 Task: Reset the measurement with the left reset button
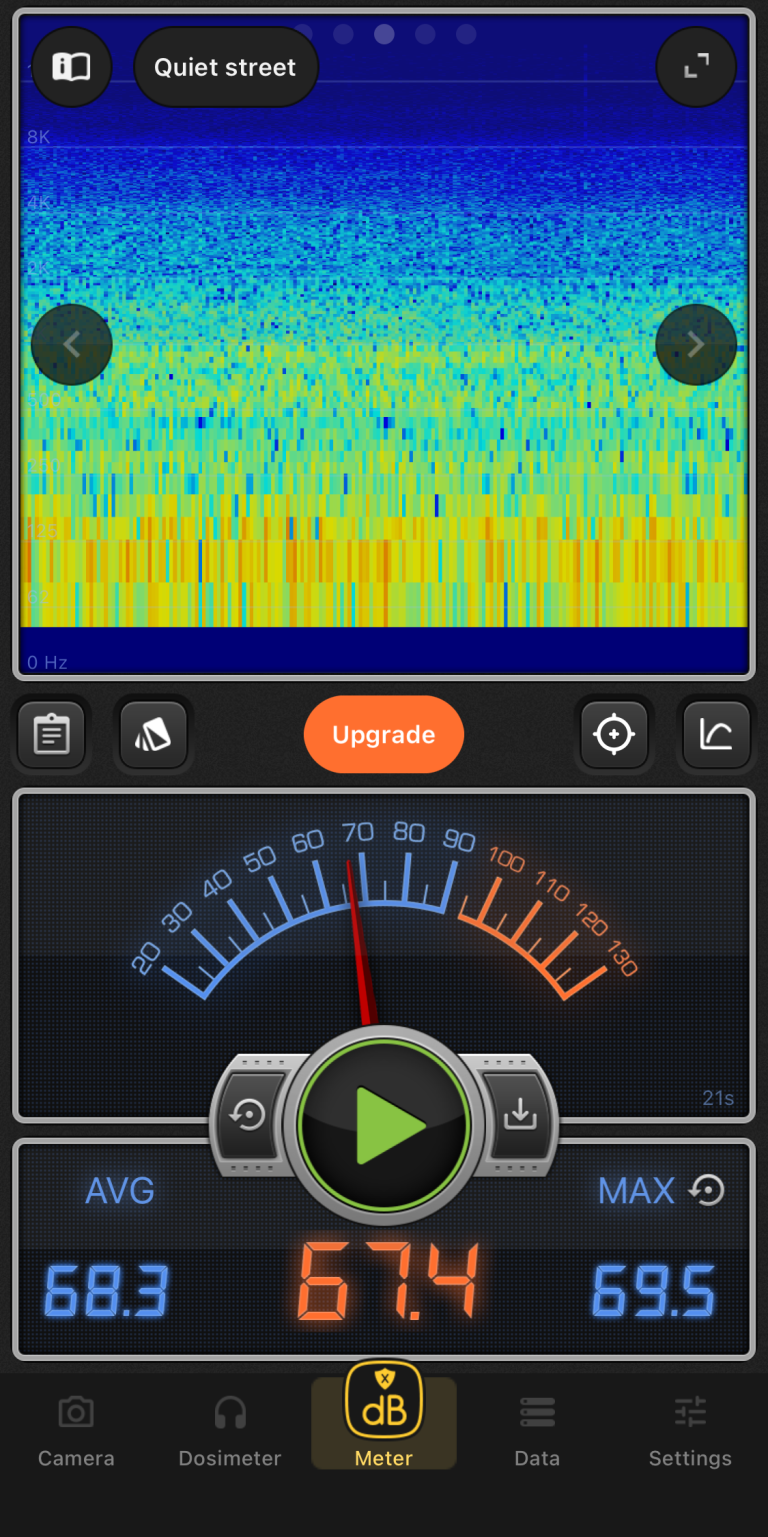(x=247, y=1115)
